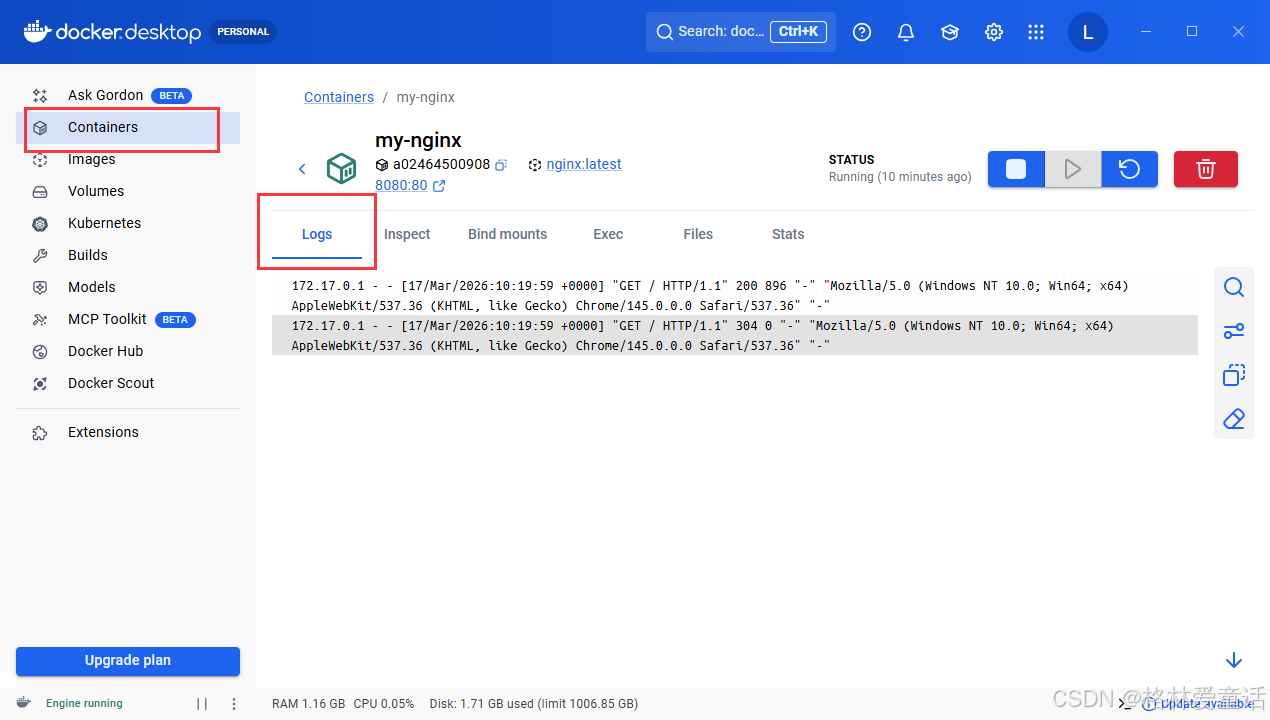1270x720 pixels.
Task: Switch to the Exec tab
Action: (x=608, y=234)
